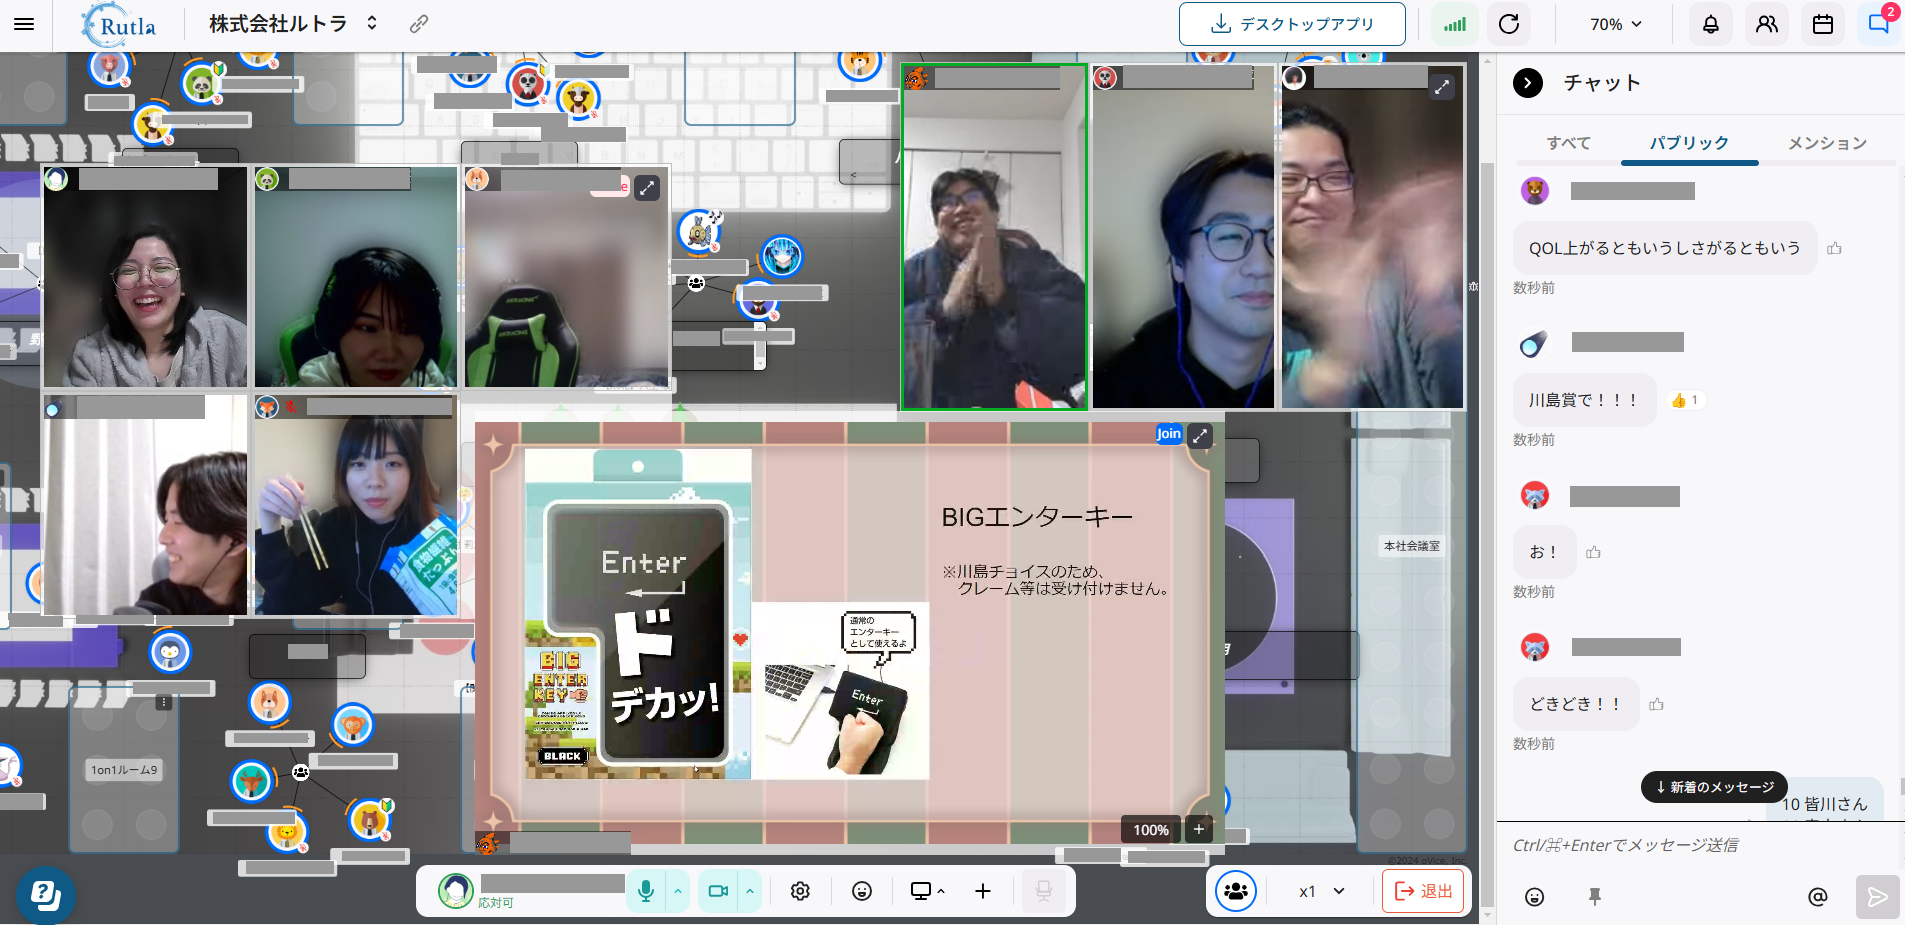This screenshot has height=925, width=1905.
Task: Open the hamburger main menu
Action: pyautogui.click(x=24, y=24)
